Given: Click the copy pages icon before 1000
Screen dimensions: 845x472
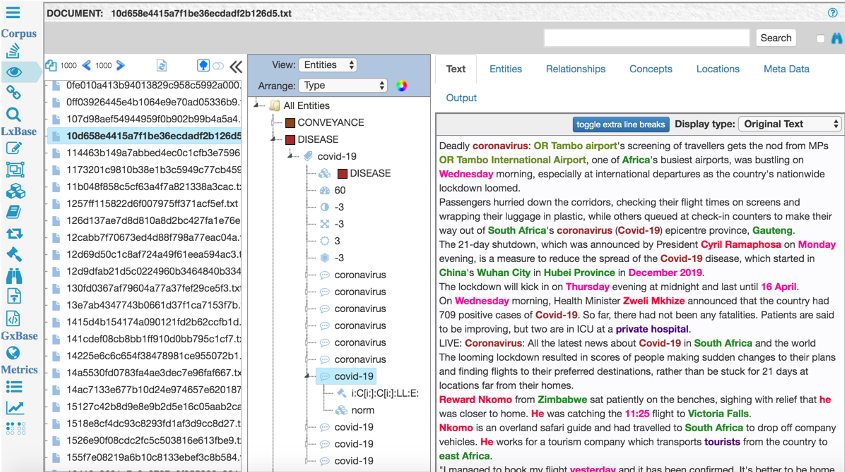Looking at the screenshot, I should [x=51, y=65].
